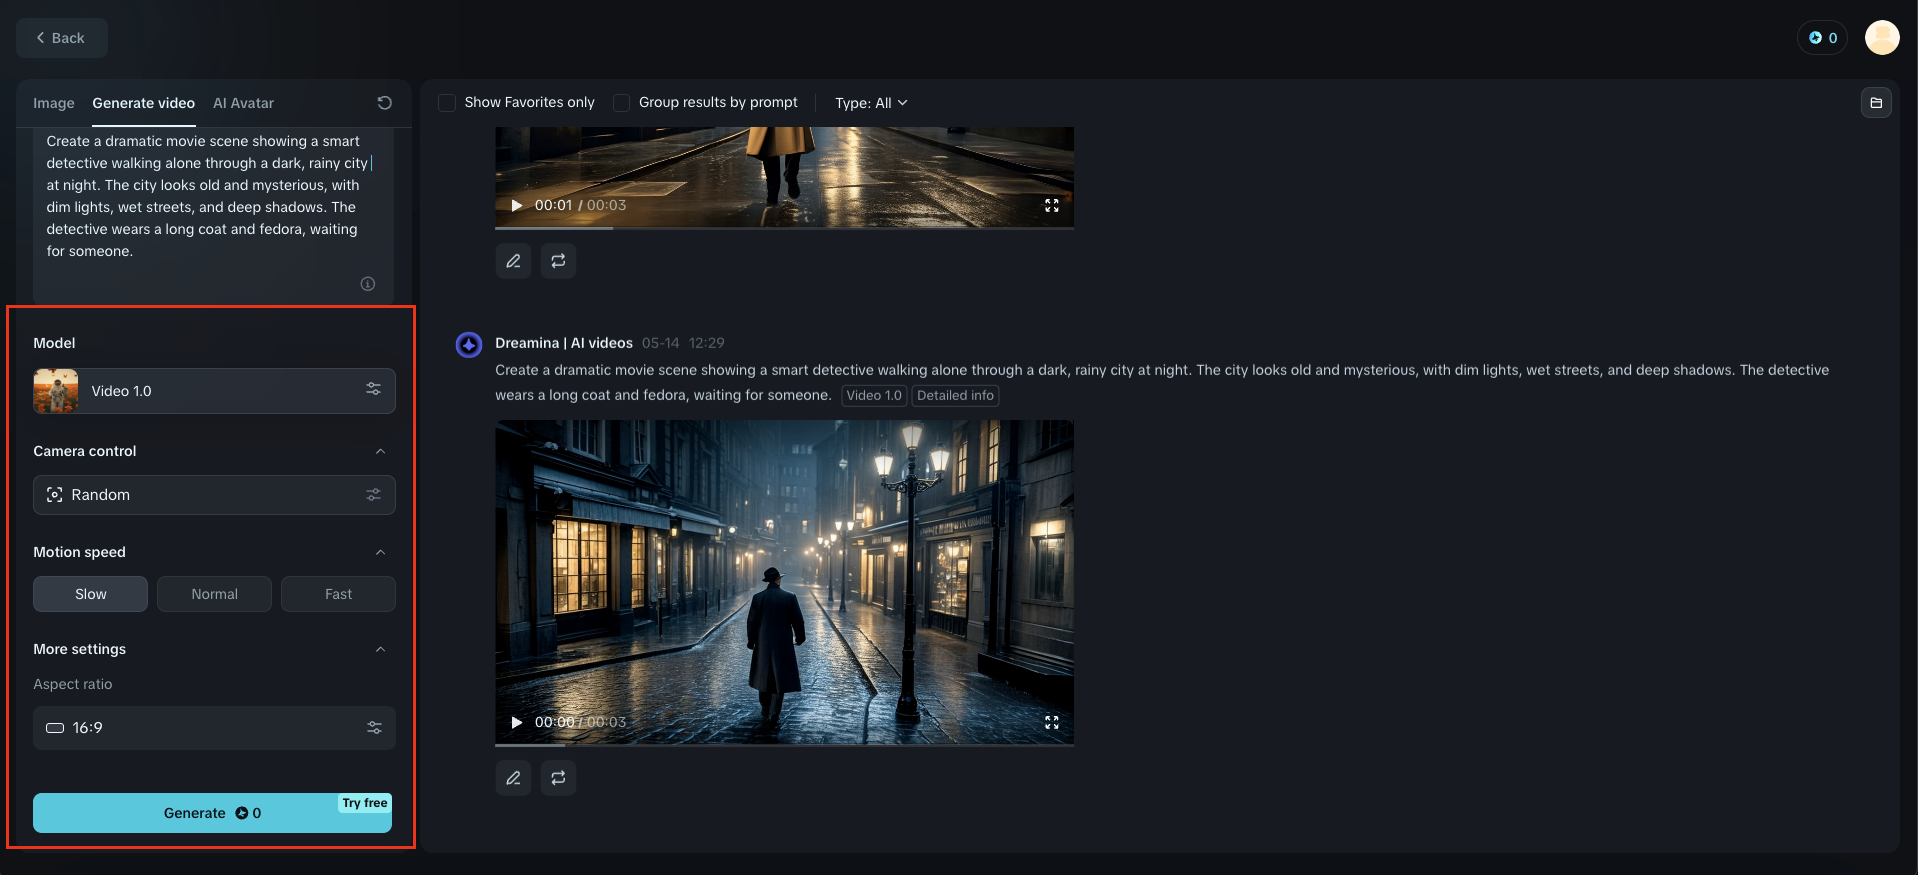The height and width of the screenshot is (875, 1918).
Task: Expand the upper video to fullscreen
Action: pyautogui.click(x=1052, y=205)
